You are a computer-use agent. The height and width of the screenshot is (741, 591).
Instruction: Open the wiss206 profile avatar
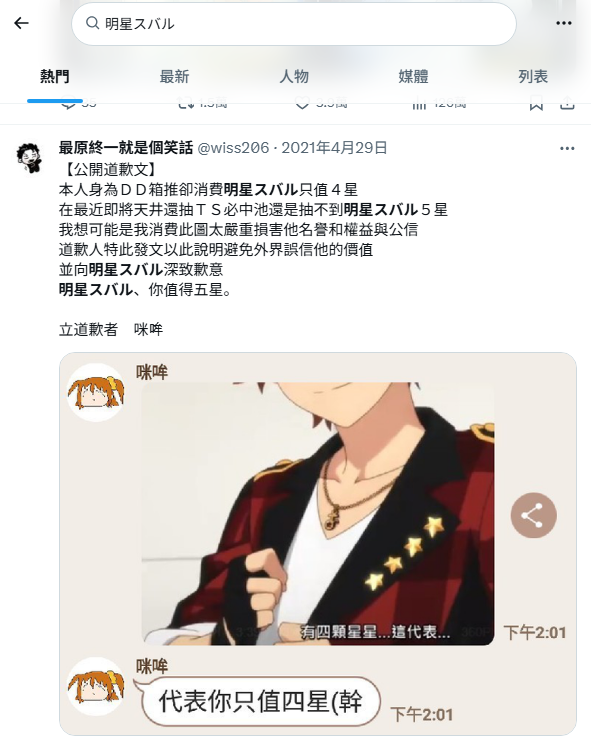pos(29,158)
